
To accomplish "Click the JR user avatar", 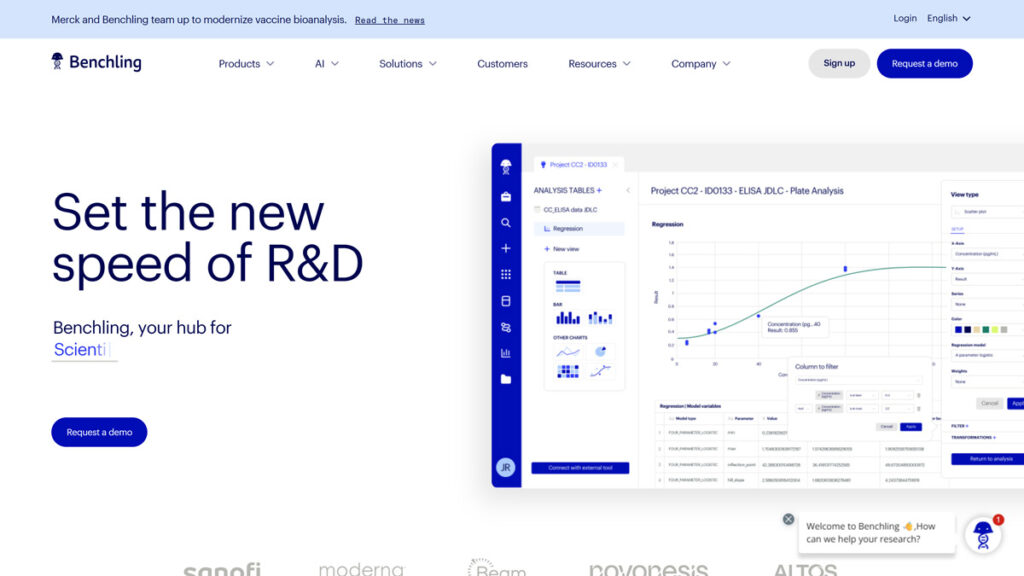I will 506,467.
